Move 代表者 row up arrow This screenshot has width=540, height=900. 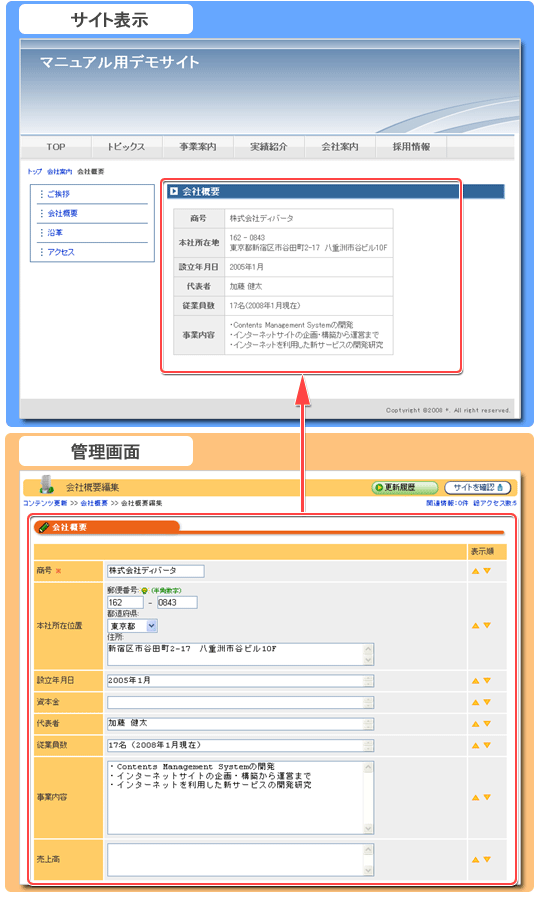(x=475, y=724)
